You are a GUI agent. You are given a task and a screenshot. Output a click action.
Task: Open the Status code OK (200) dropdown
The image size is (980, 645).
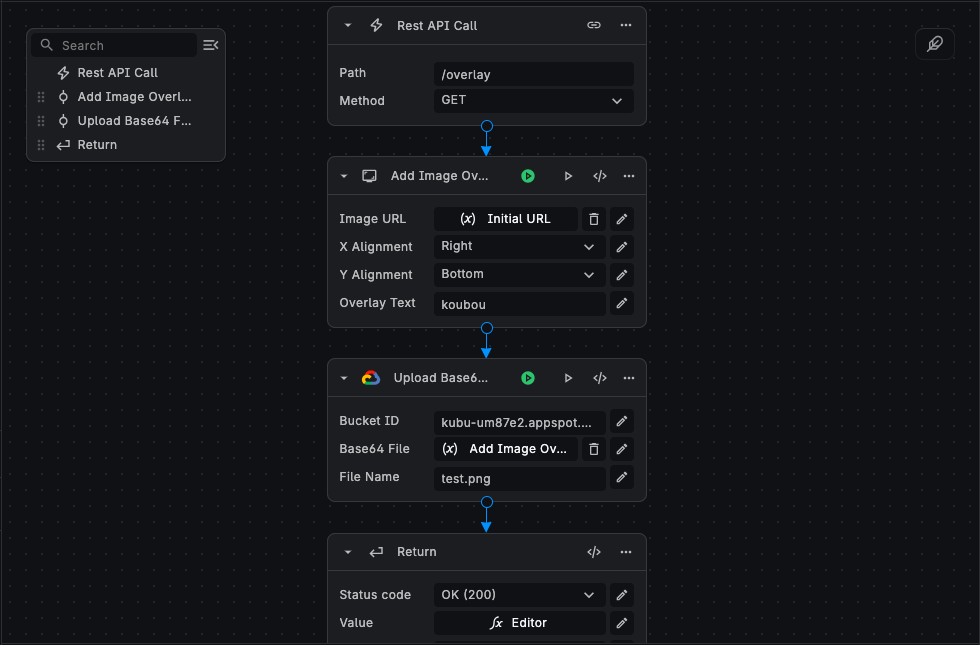519,595
